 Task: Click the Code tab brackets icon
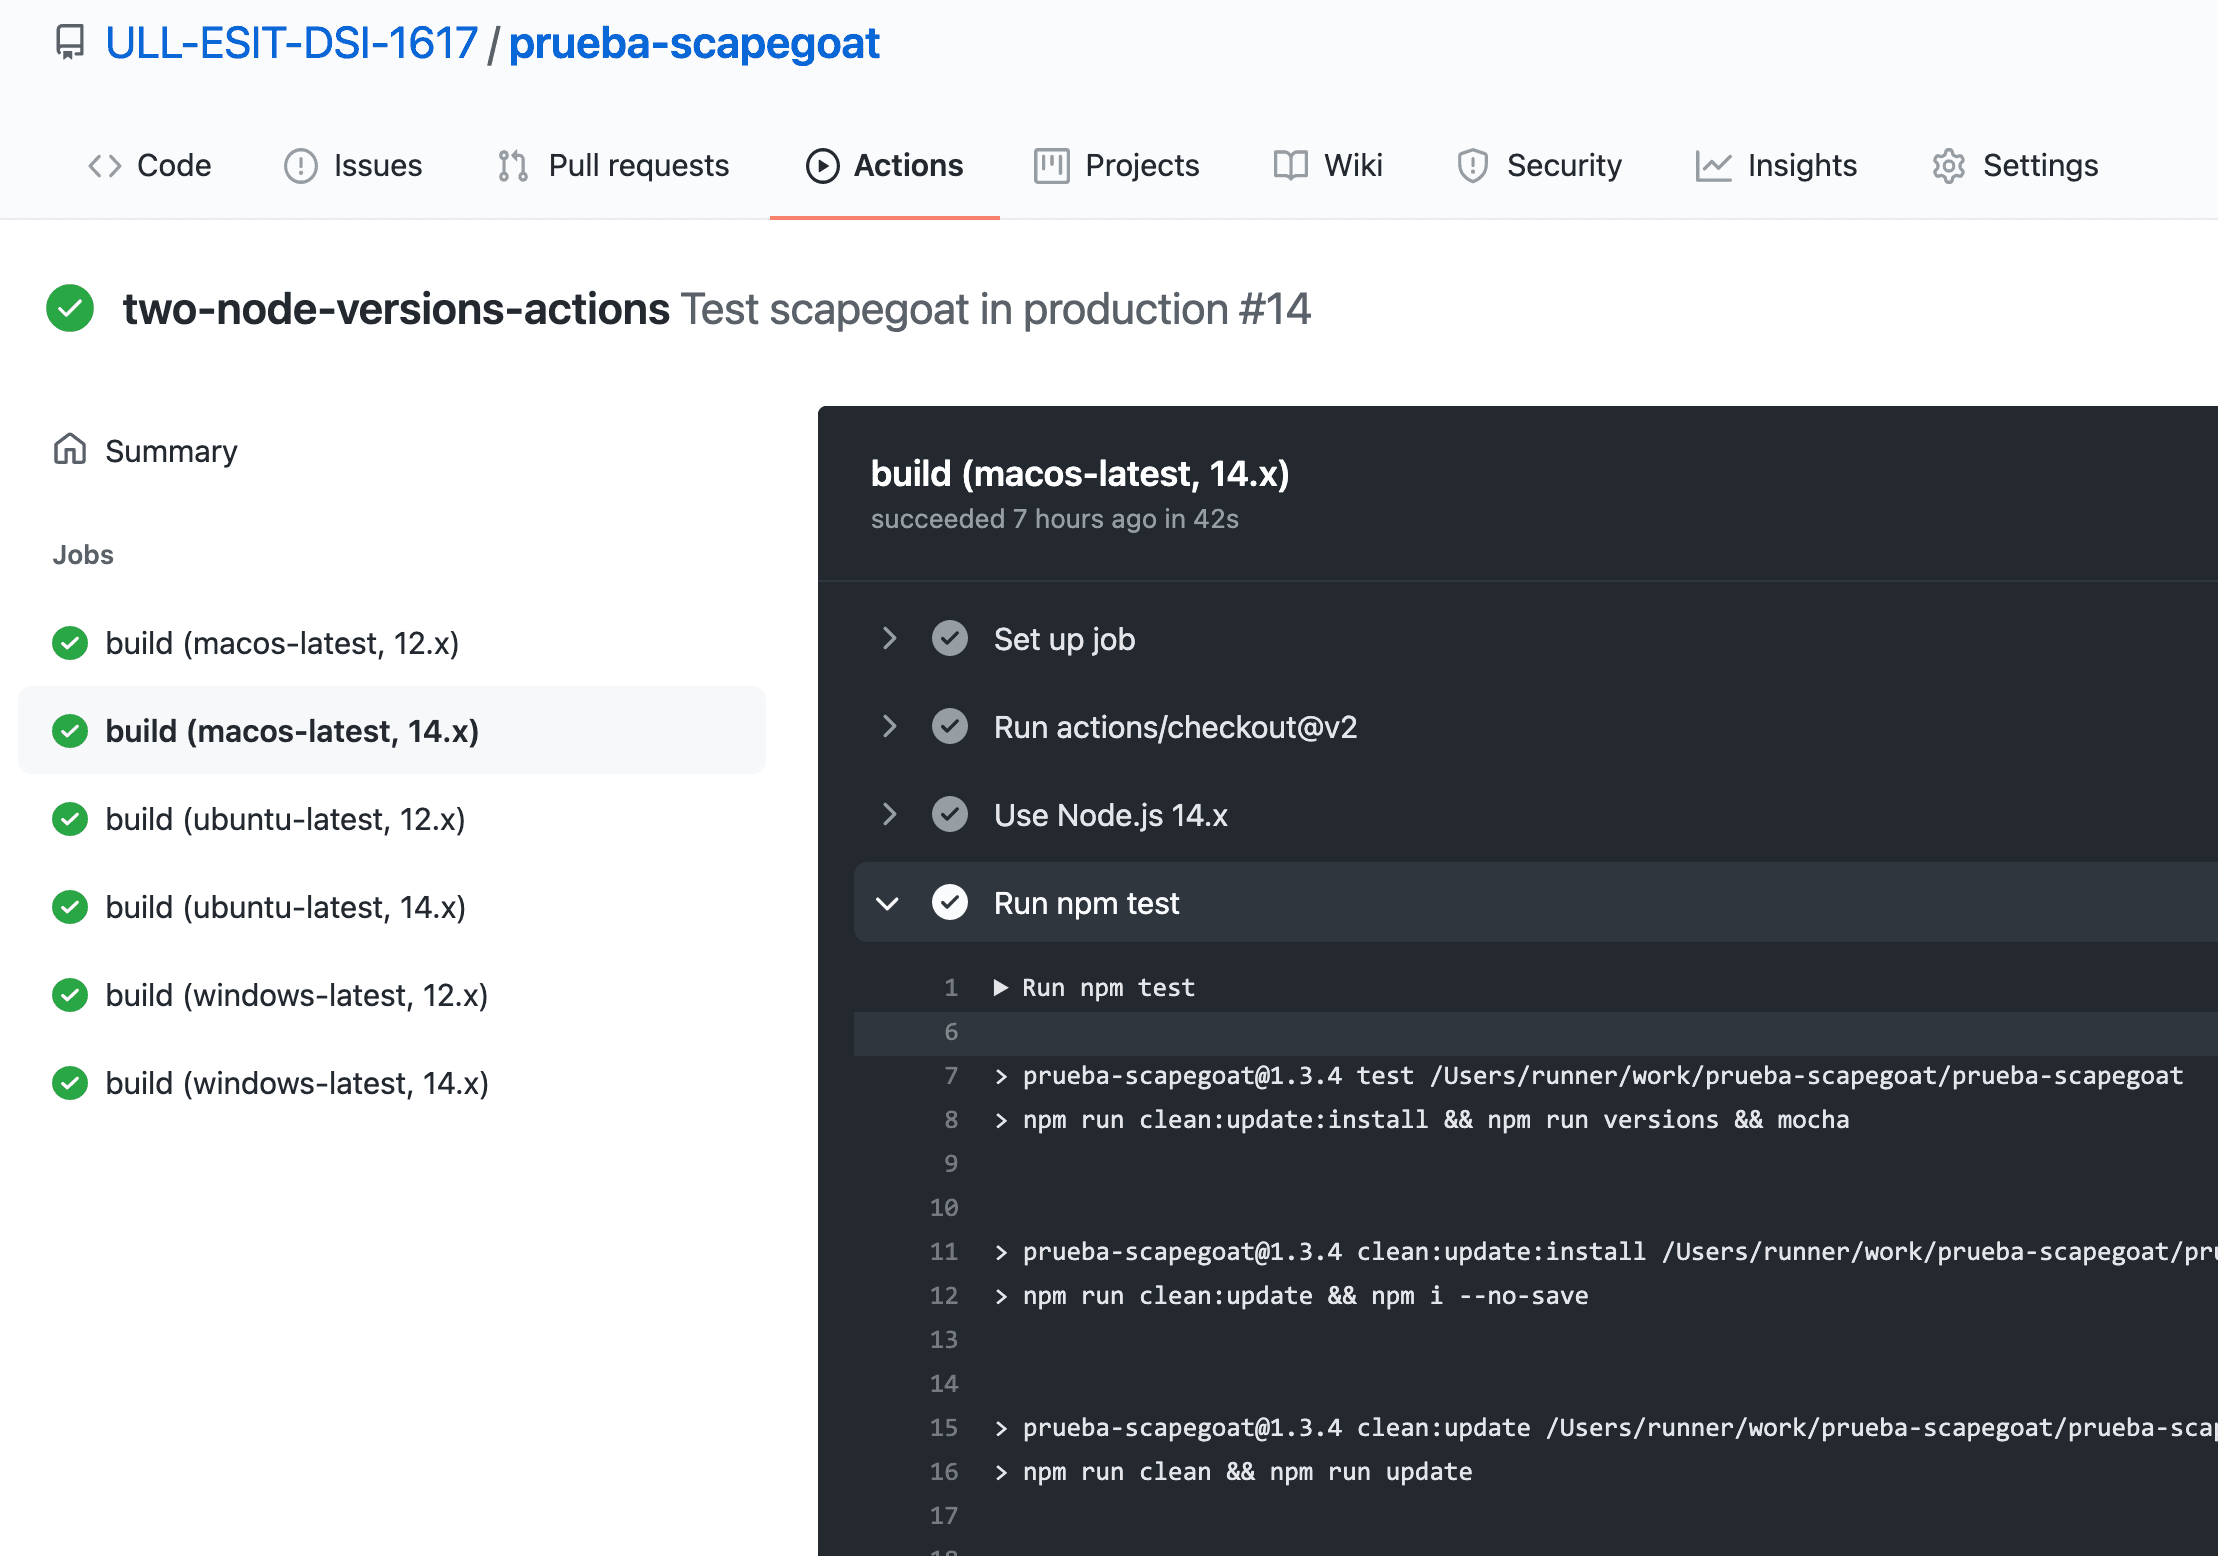(104, 166)
